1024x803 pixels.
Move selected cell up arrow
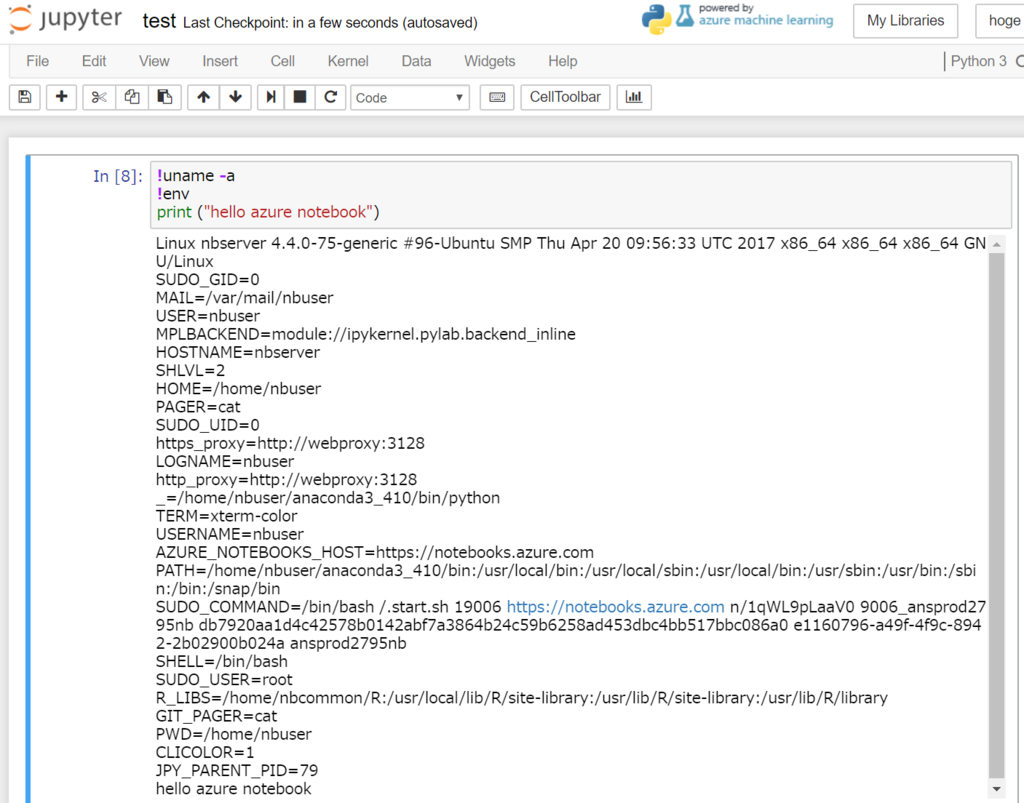pyautogui.click(x=203, y=97)
